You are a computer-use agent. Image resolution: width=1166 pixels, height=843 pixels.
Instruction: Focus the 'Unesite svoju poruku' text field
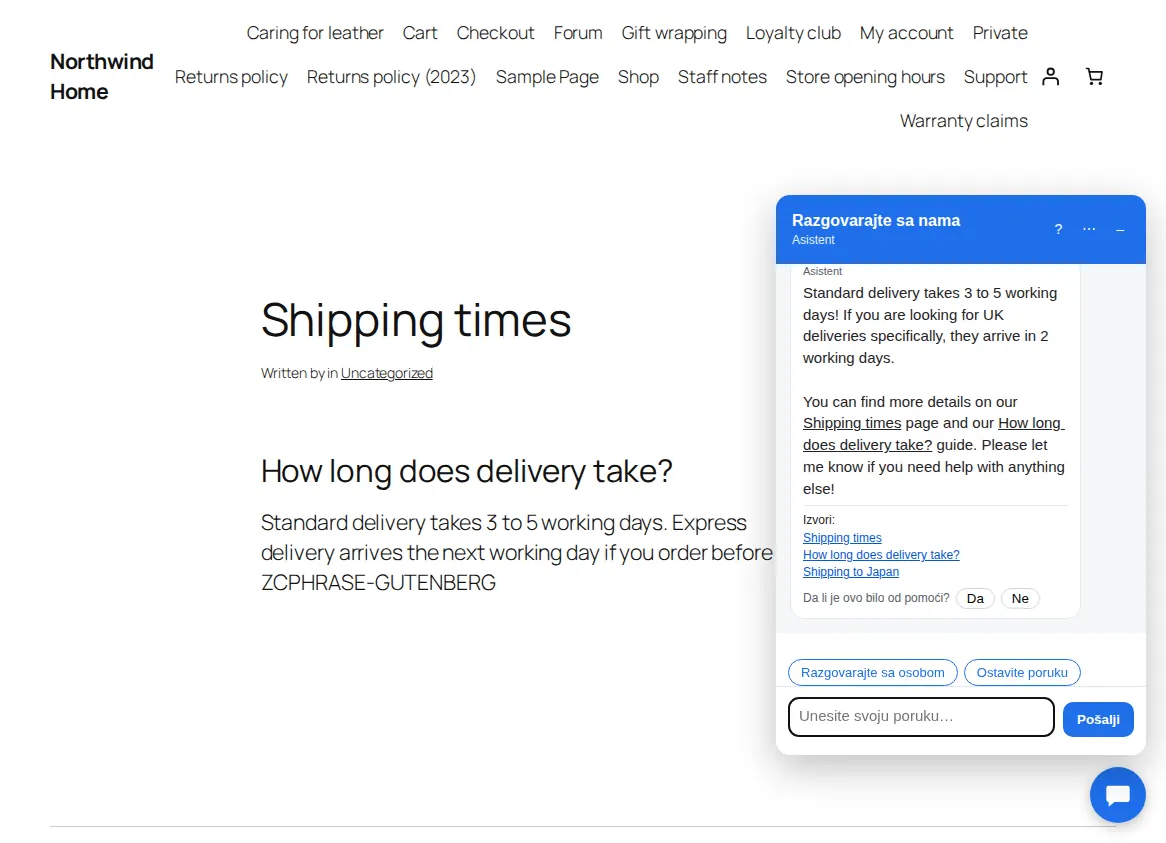click(x=921, y=717)
